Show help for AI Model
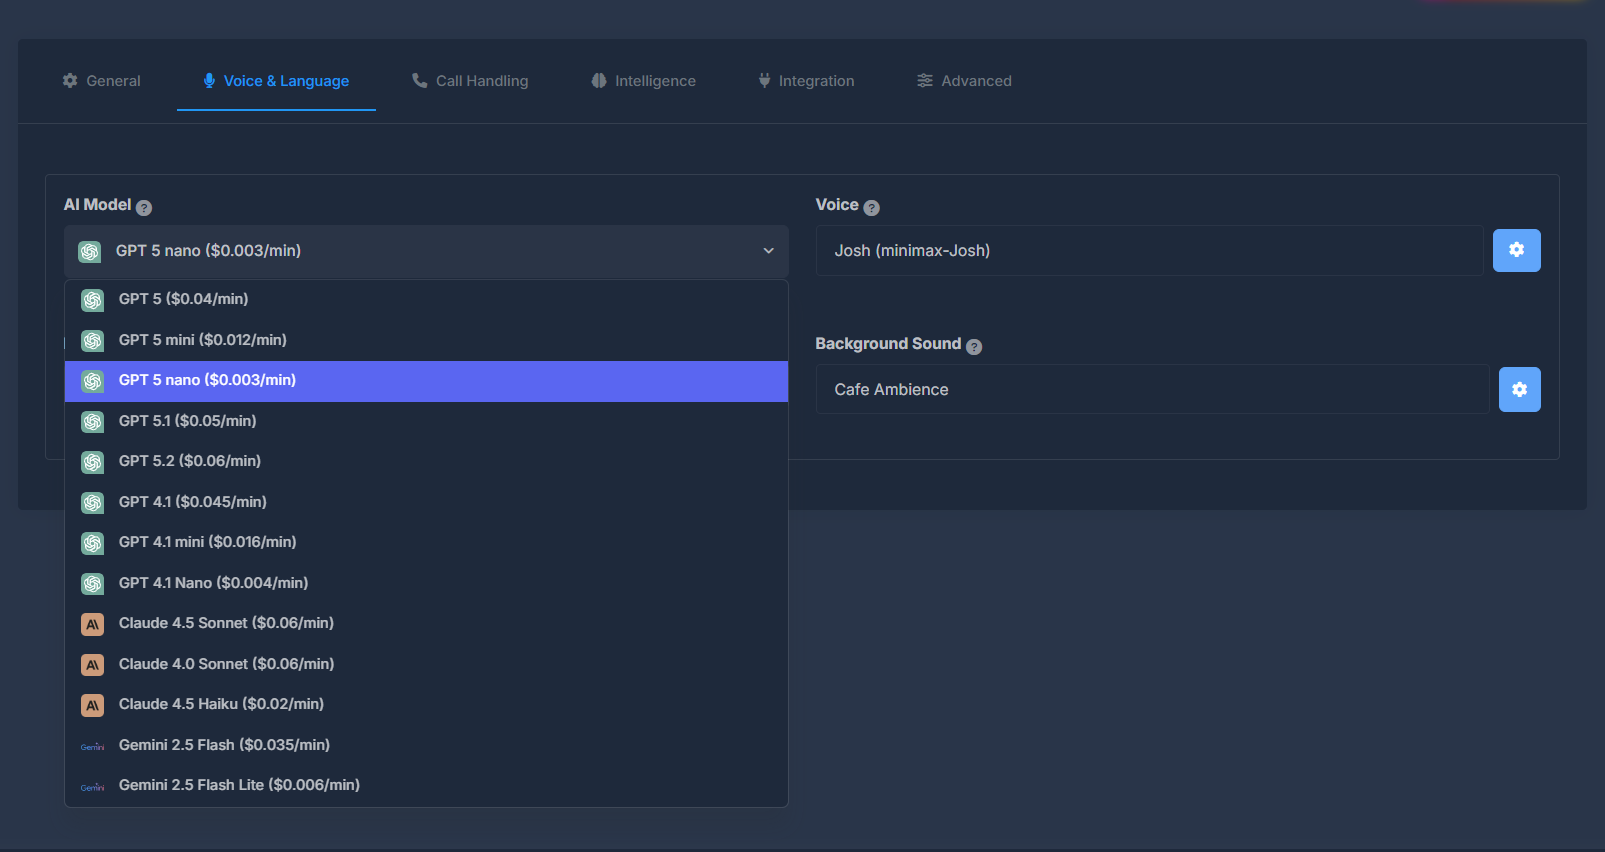 tap(144, 208)
